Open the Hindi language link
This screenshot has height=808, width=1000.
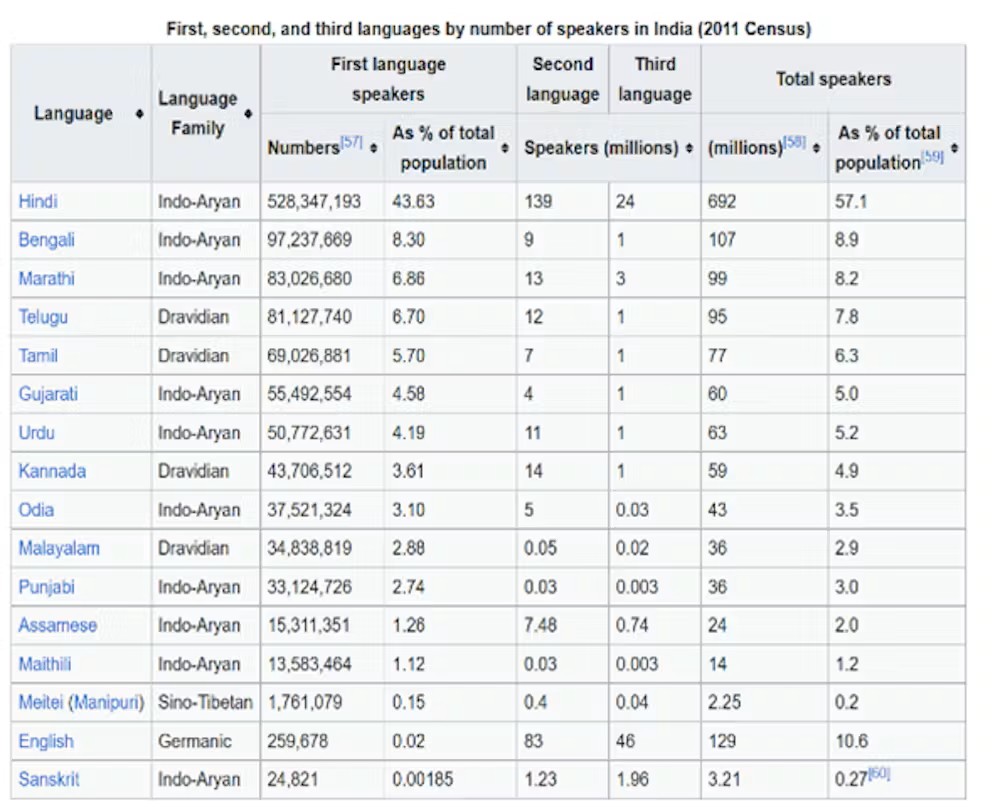tap(38, 202)
